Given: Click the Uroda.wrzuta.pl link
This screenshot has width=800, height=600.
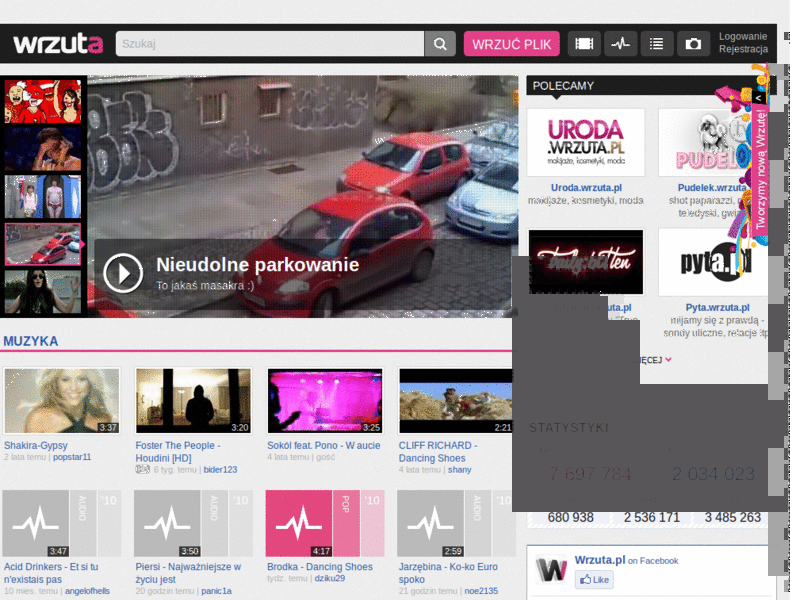Looking at the screenshot, I should point(586,188).
